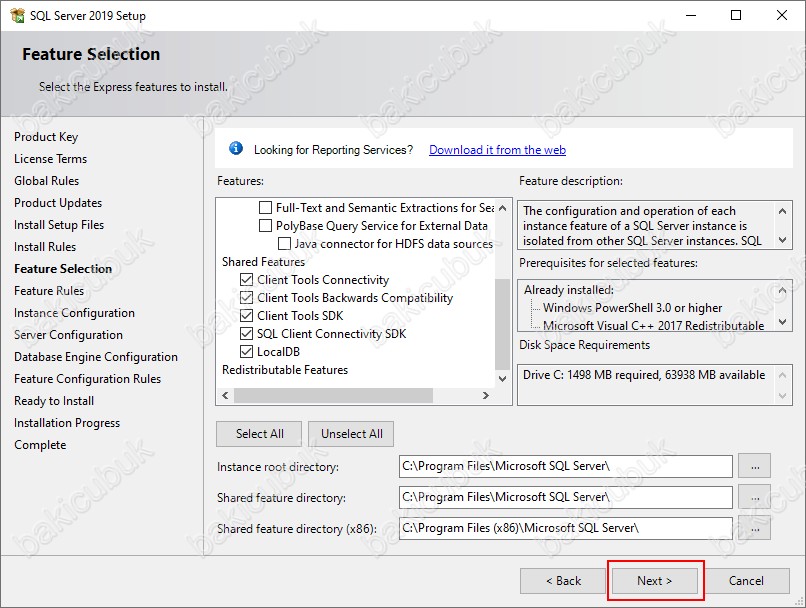This screenshot has height=608, width=806.
Task: Click the bold Feature Selection step
Action: [x=63, y=269]
